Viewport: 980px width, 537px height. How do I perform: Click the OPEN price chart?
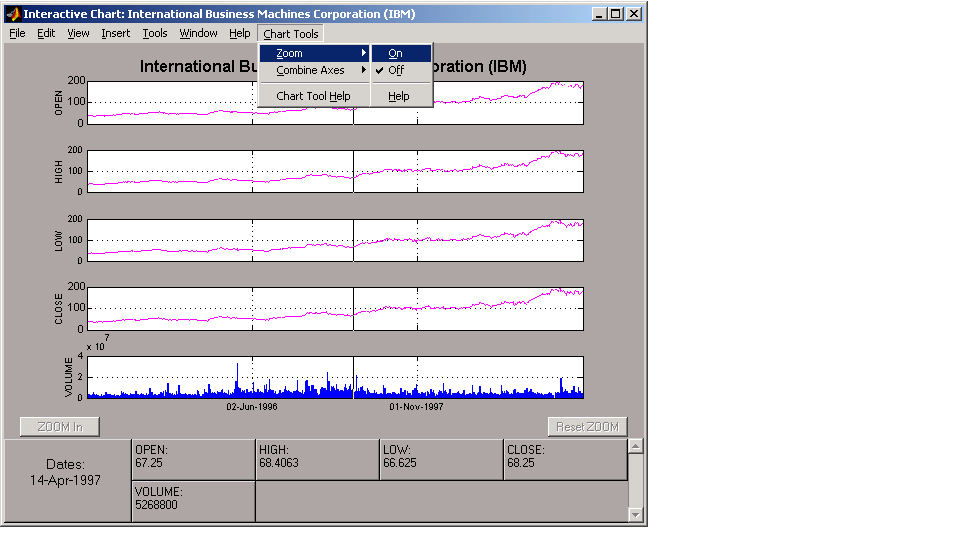(336, 103)
